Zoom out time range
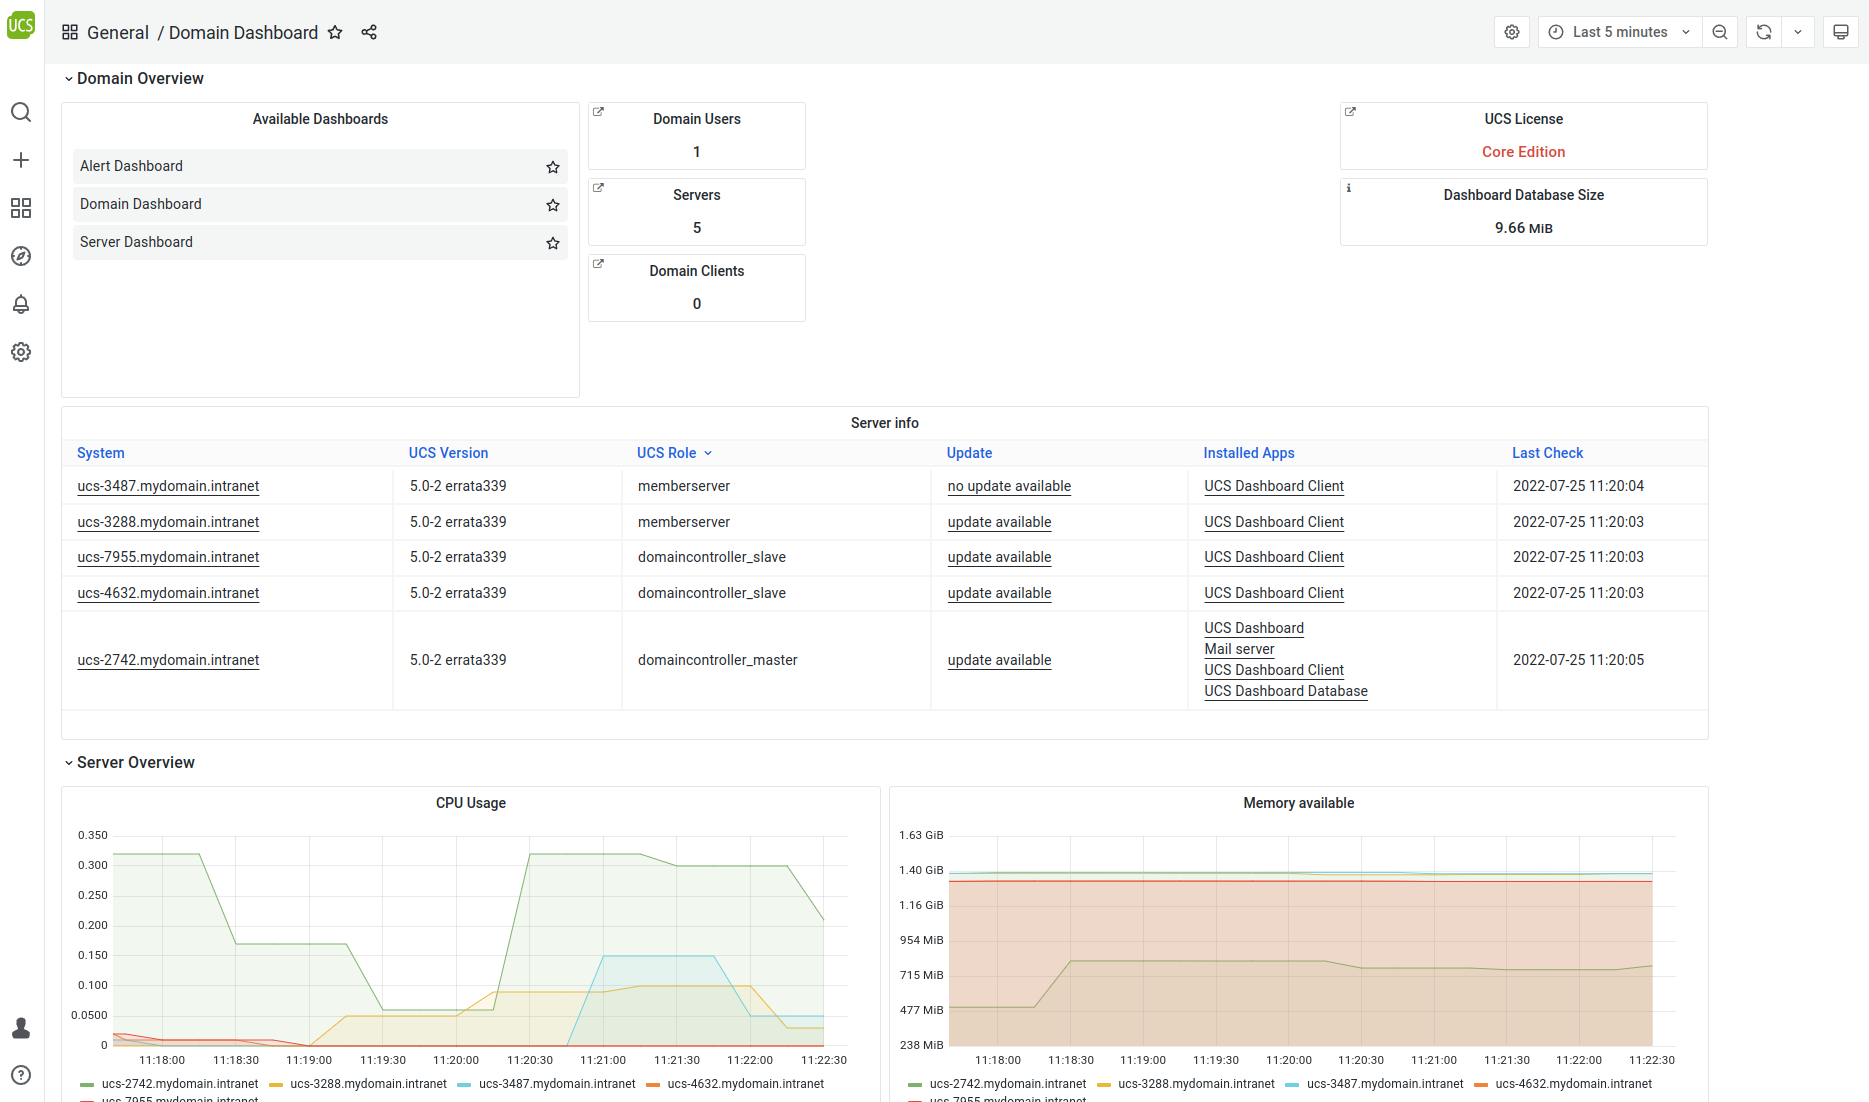 pos(1720,32)
